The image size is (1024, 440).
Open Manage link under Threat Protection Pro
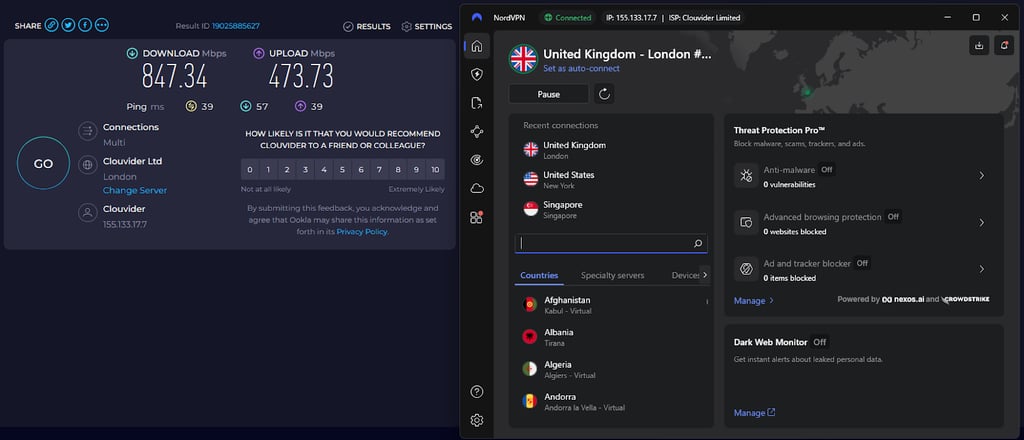point(754,301)
